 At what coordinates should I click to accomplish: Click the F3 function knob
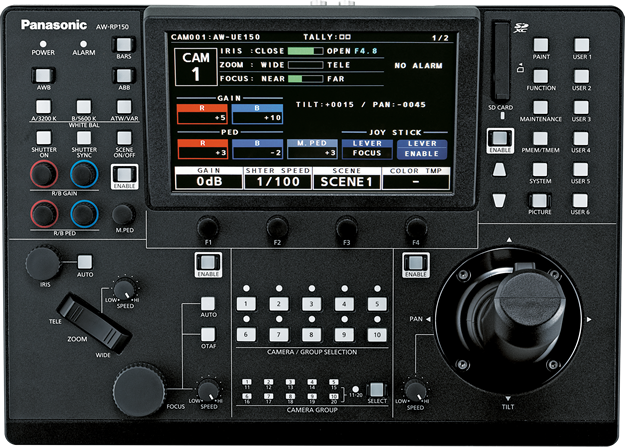[346, 228]
